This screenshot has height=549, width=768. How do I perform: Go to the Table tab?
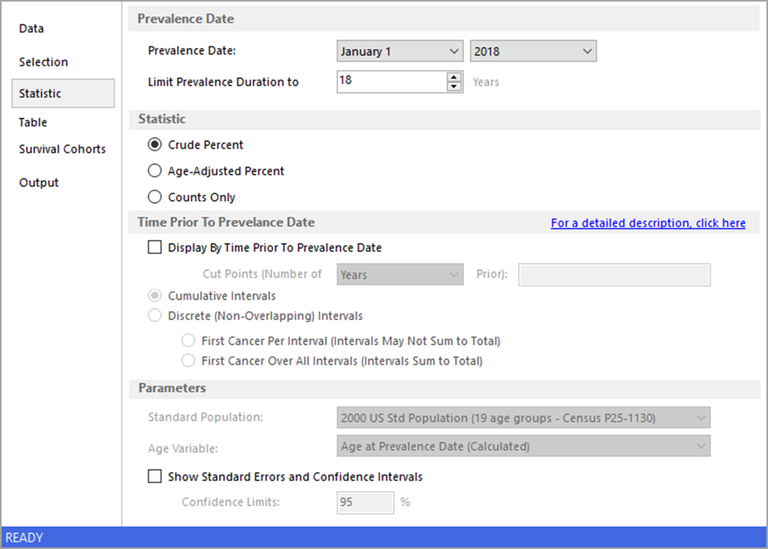(33, 122)
